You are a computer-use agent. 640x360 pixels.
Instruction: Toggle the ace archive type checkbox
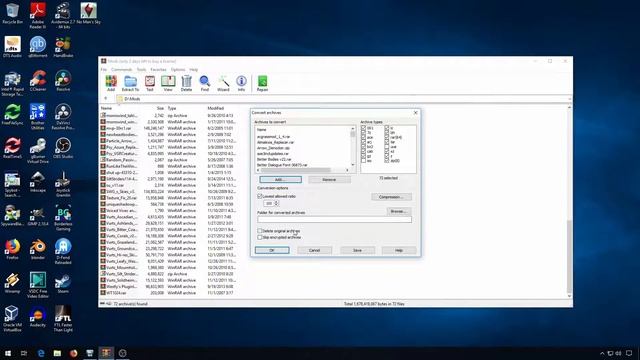(363, 138)
